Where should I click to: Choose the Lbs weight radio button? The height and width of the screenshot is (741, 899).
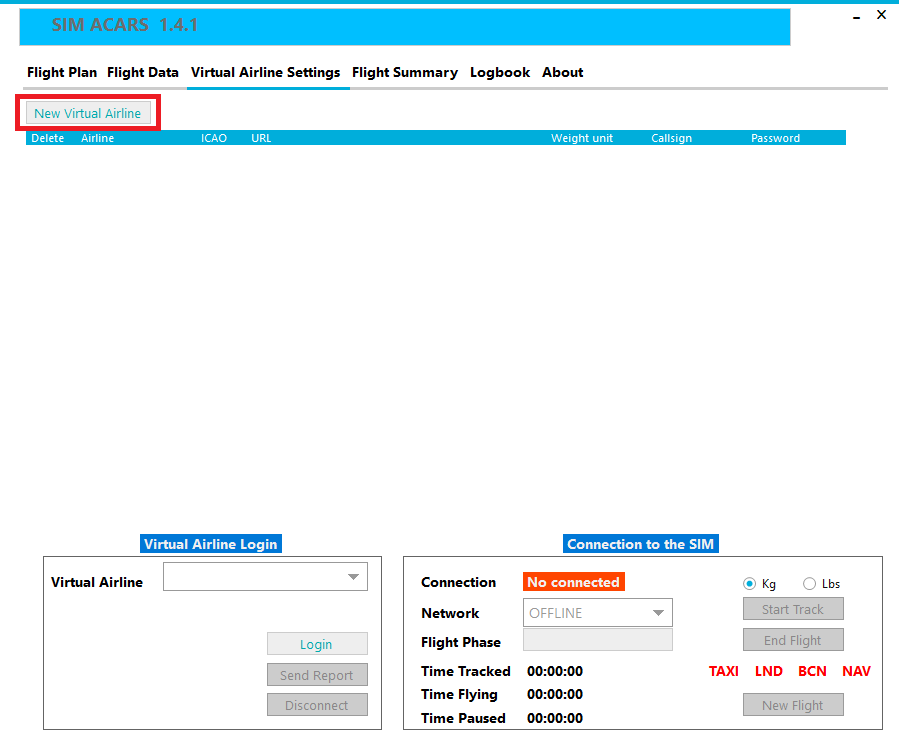[x=809, y=584]
